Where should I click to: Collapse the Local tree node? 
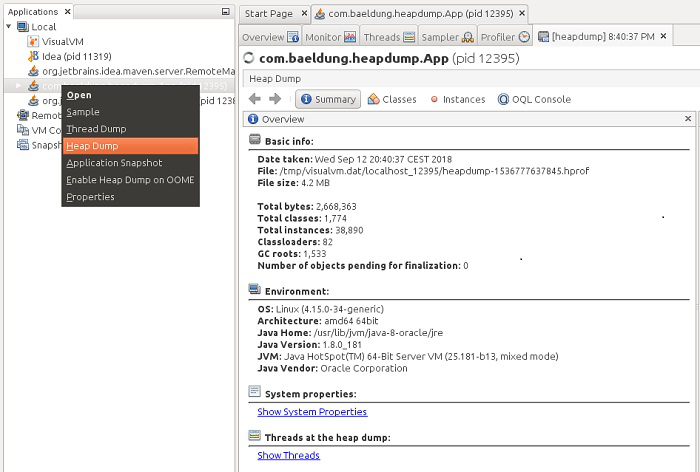click(x=8, y=26)
